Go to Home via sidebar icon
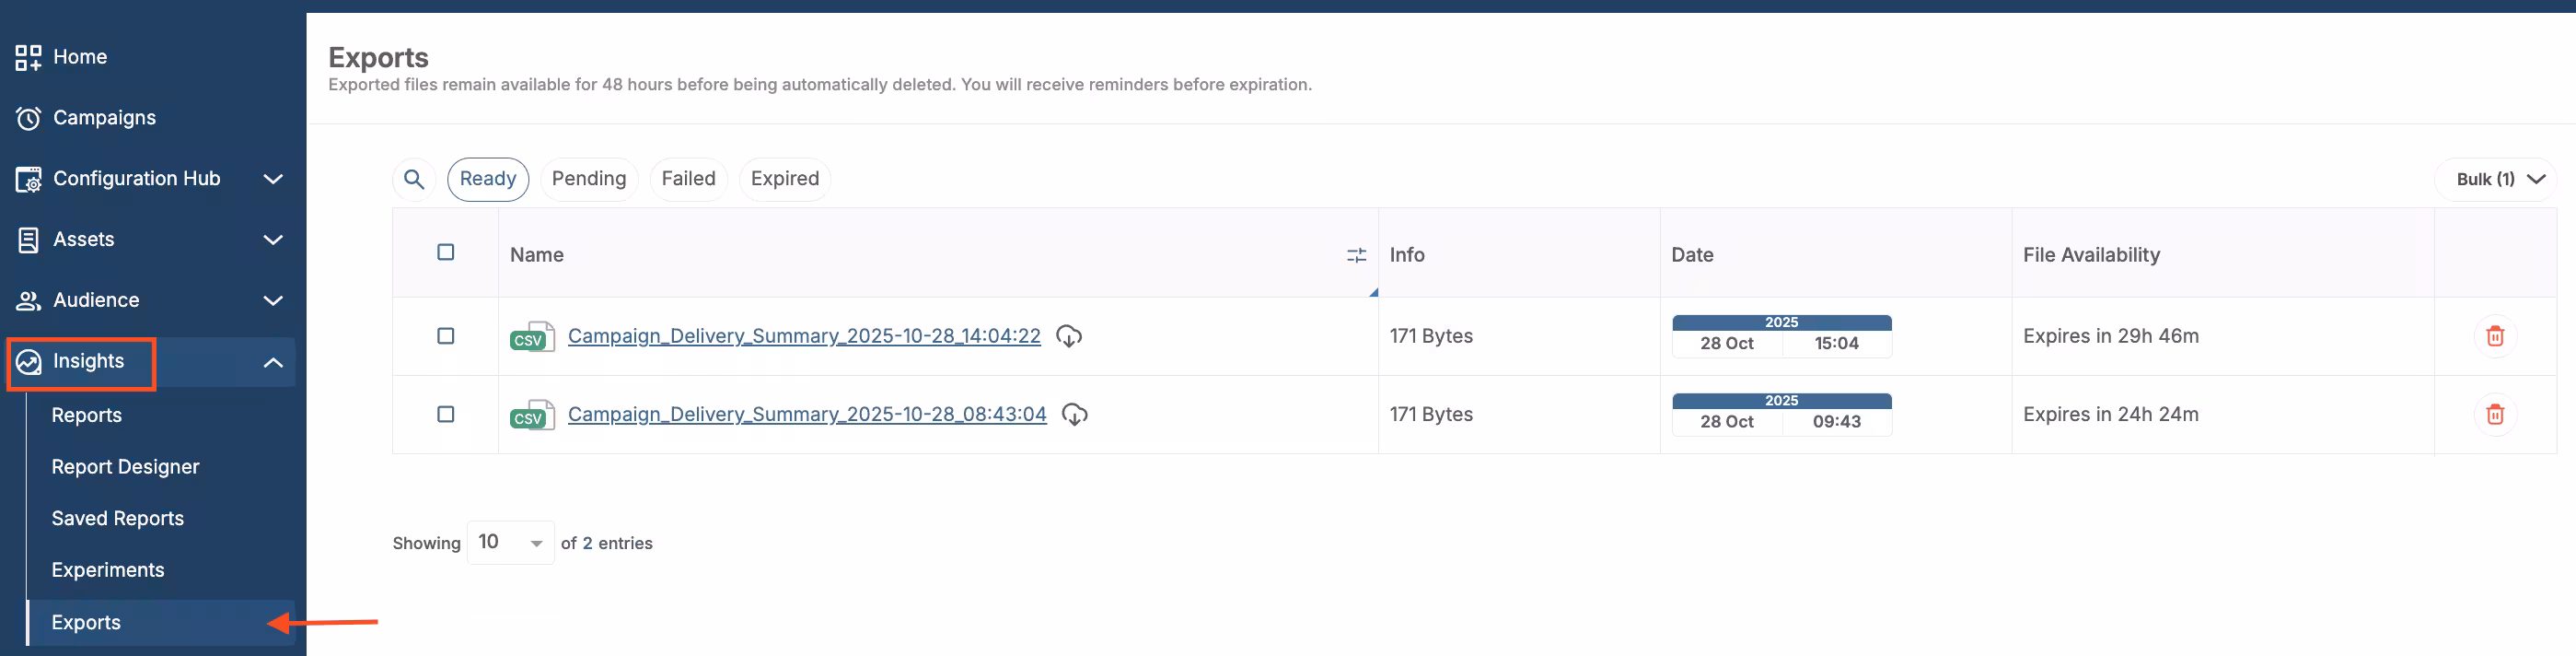Viewport: 2576px width, 656px height. [x=28, y=58]
